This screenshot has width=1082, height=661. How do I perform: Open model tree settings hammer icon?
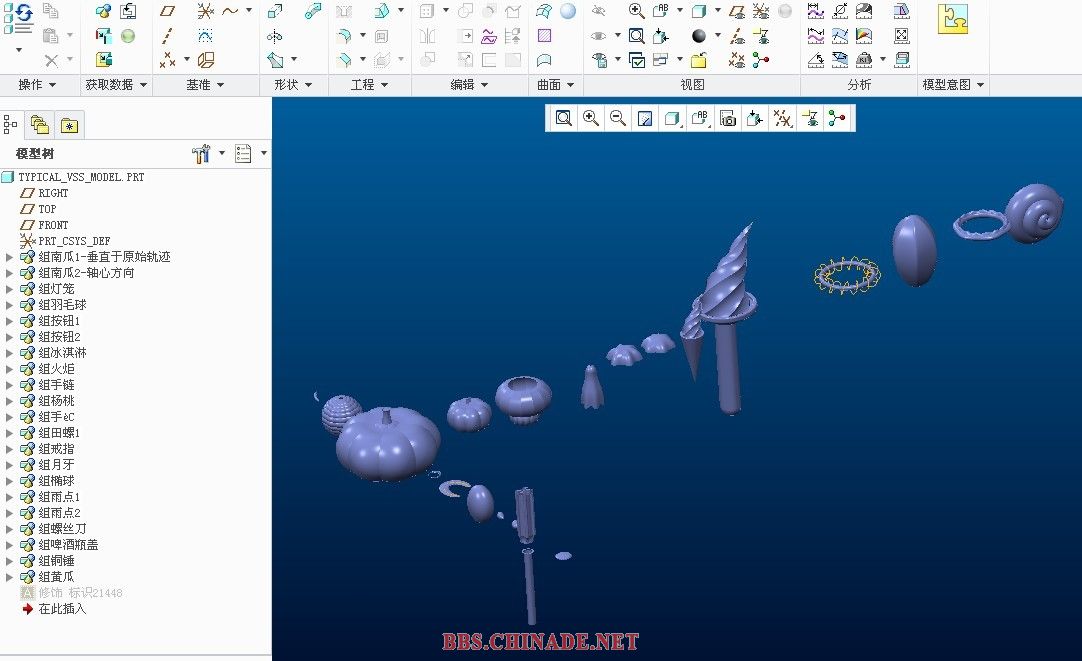200,153
